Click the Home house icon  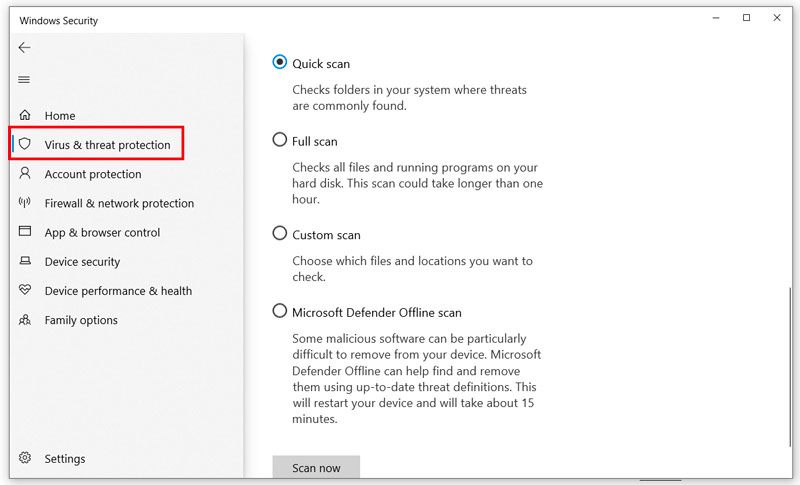click(24, 115)
